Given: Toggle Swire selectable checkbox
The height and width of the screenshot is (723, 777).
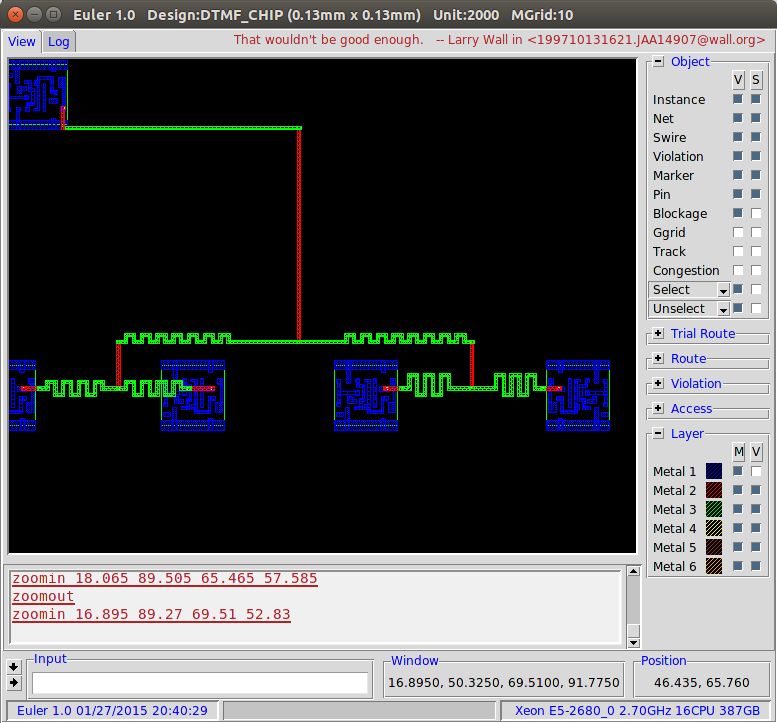Looking at the screenshot, I should 756,137.
